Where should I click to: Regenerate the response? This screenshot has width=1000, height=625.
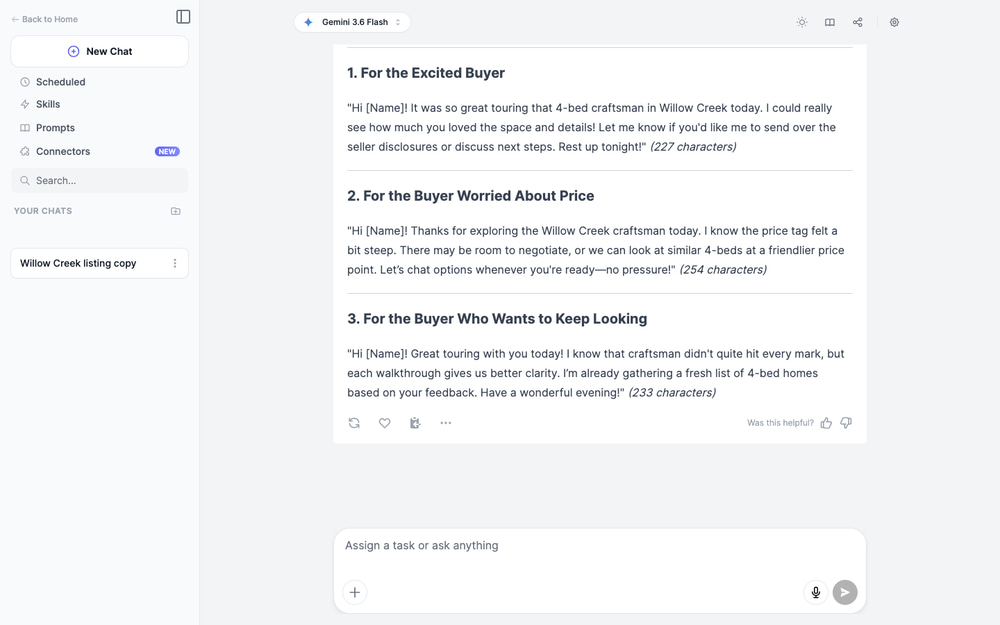(x=354, y=423)
